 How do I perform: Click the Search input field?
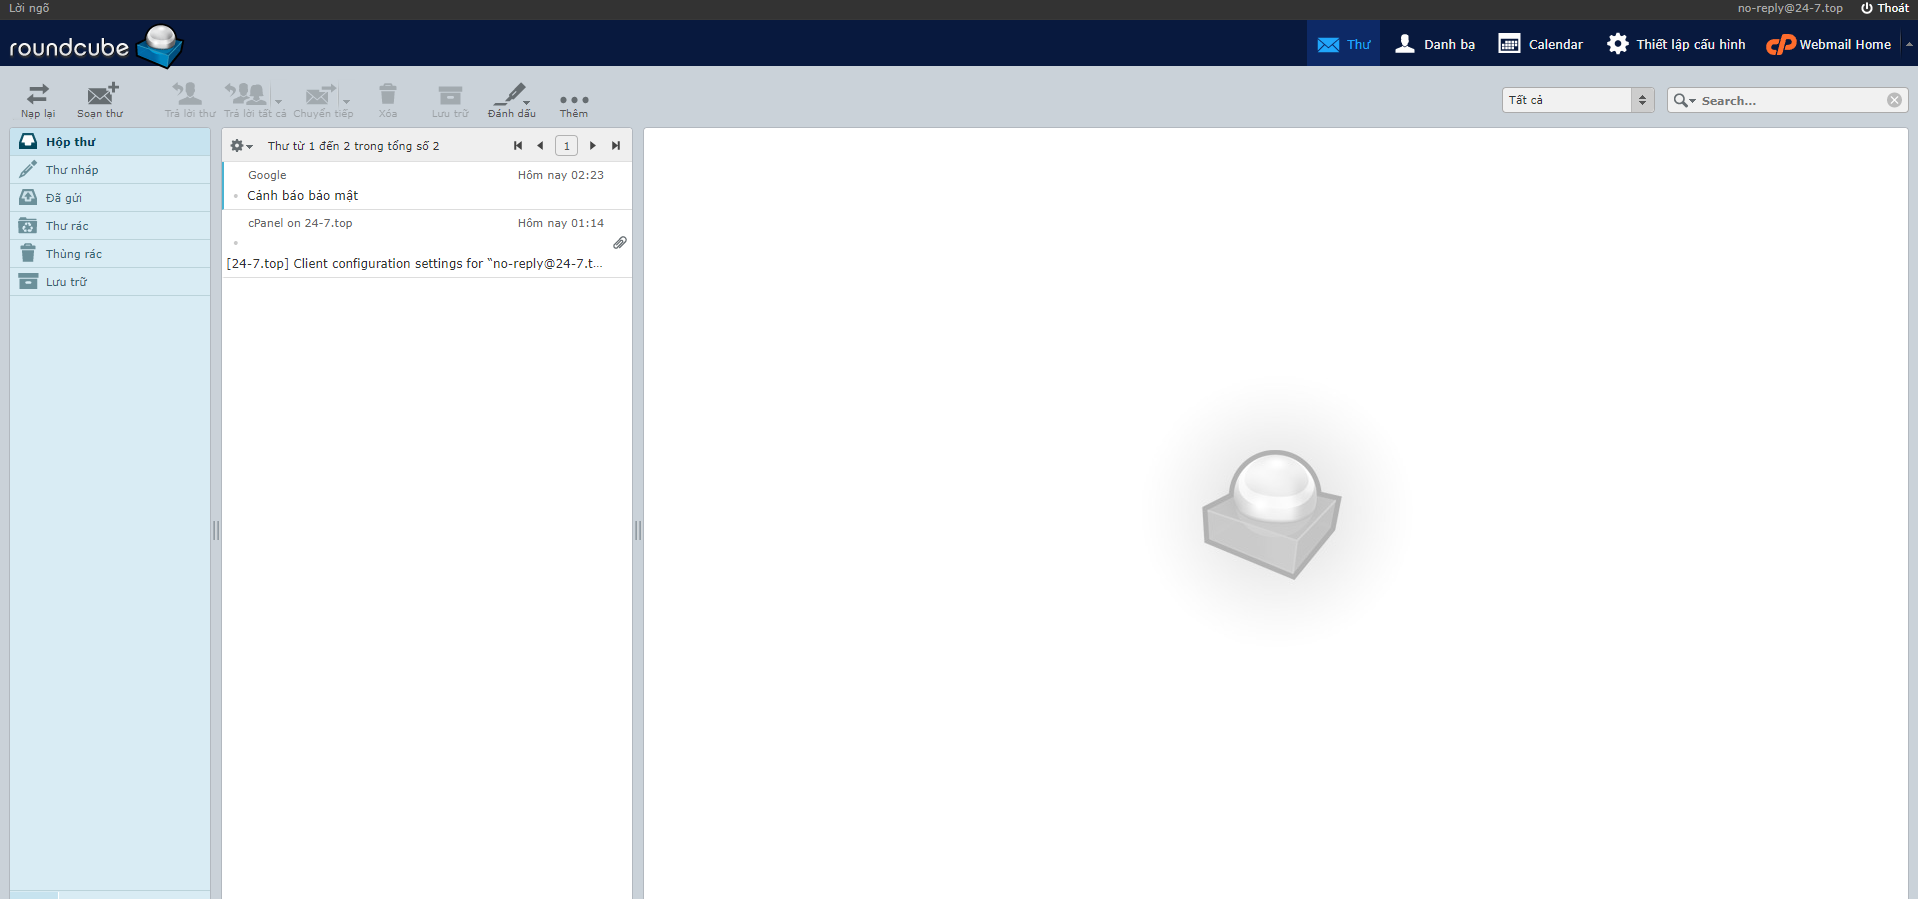1790,100
